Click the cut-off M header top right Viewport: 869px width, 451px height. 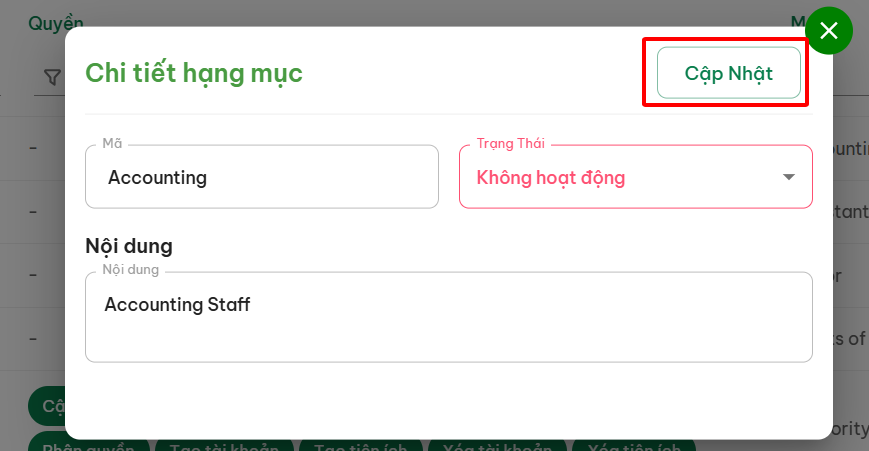pos(798,22)
